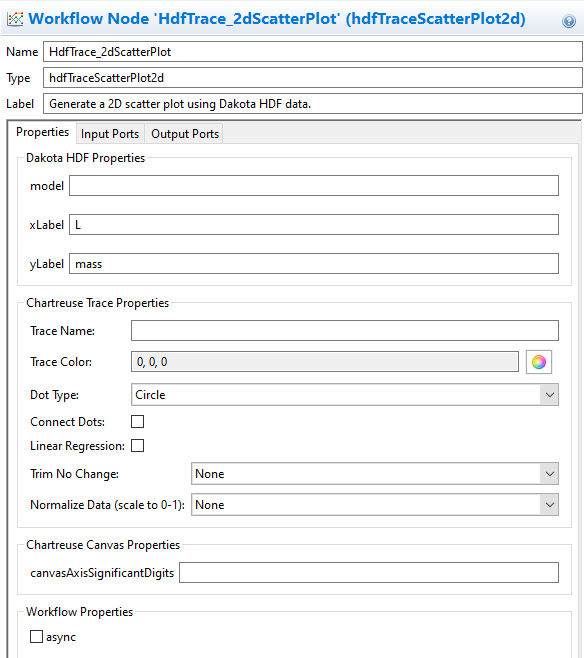Enable the Connect Dots checkbox
The width and height of the screenshot is (584, 658).
click(138, 421)
